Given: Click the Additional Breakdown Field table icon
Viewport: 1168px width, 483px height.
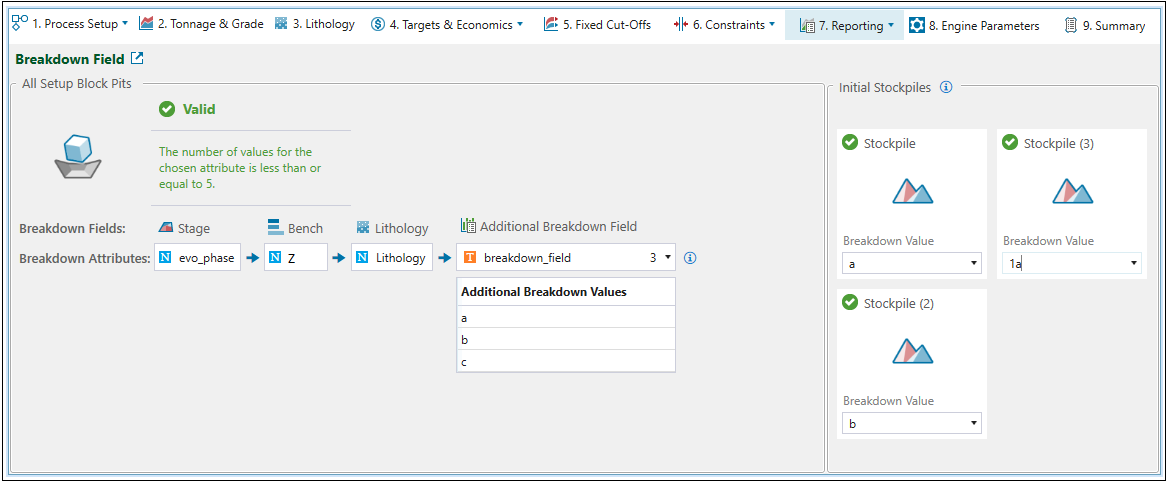Looking at the screenshot, I should (468, 227).
